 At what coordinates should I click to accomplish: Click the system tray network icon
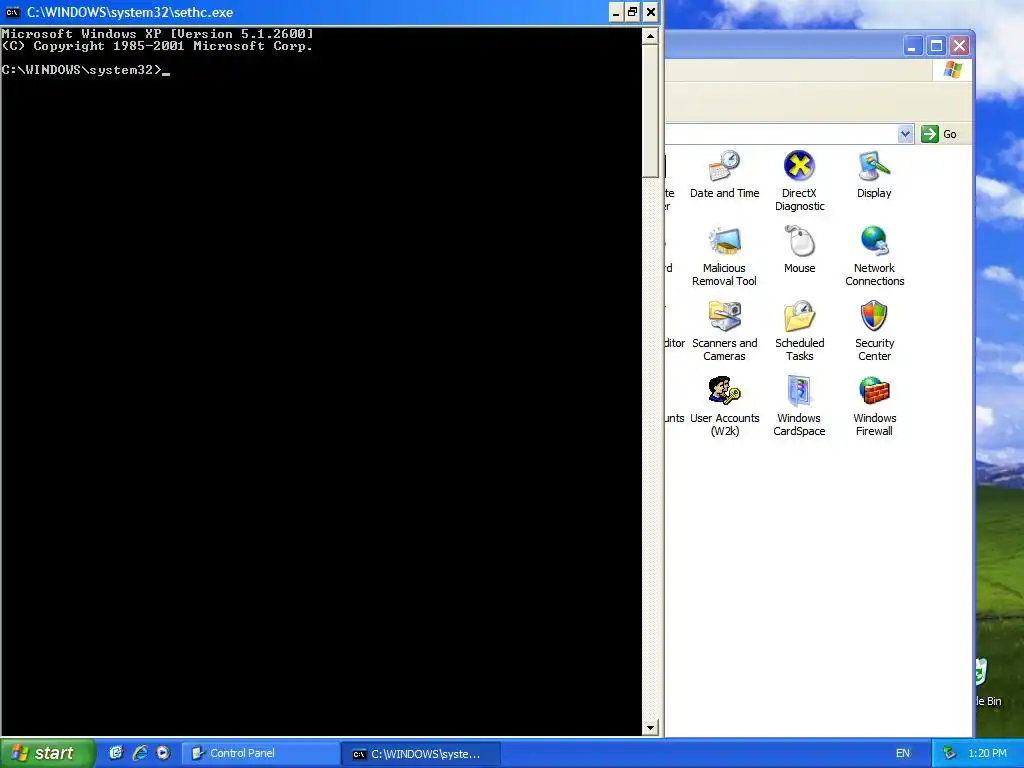click(950, 753)
